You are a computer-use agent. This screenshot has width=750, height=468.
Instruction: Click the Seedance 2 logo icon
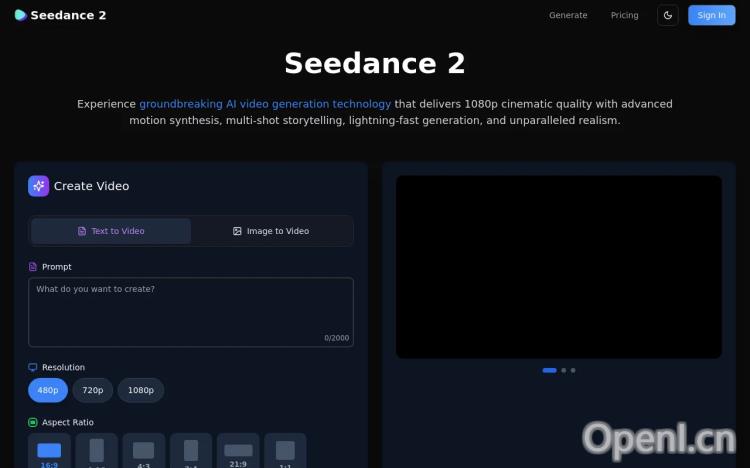click(21, 15)
